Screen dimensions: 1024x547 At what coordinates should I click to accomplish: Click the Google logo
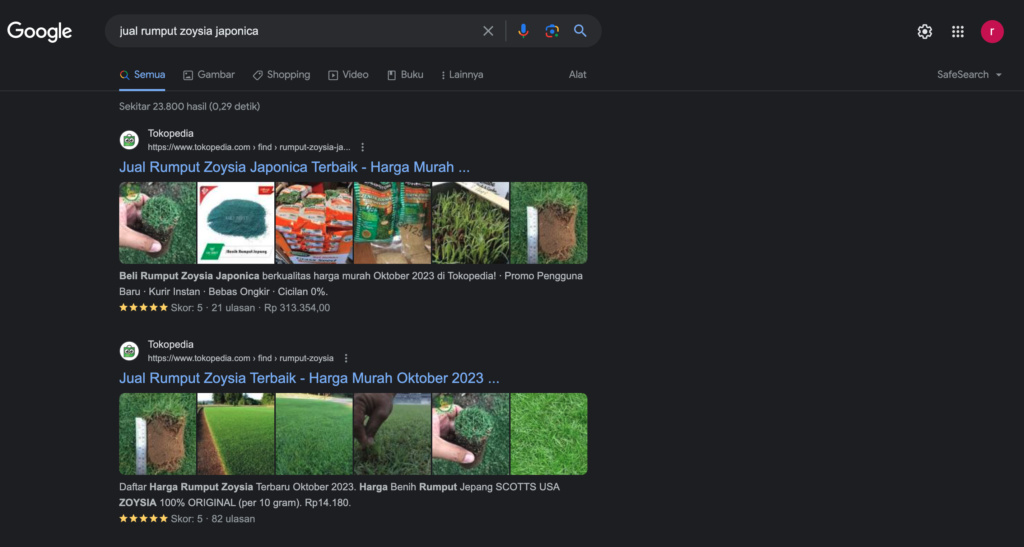point(40,31)
